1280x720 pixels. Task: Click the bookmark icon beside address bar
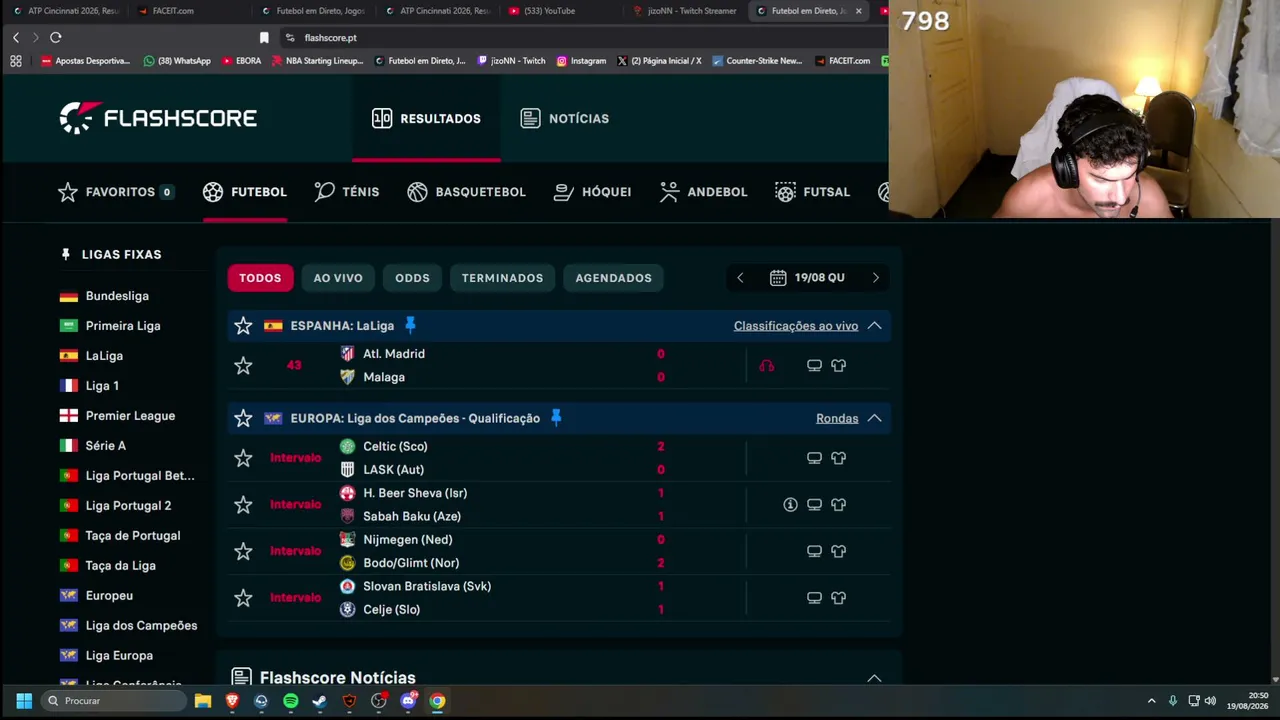tap(264, 38)
